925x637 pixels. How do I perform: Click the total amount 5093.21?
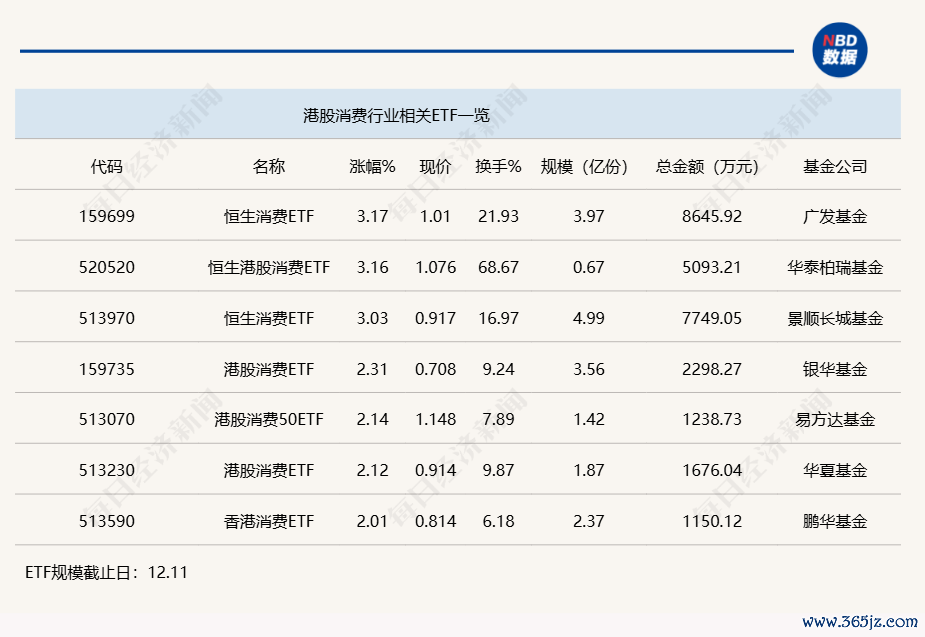point(712,267)
